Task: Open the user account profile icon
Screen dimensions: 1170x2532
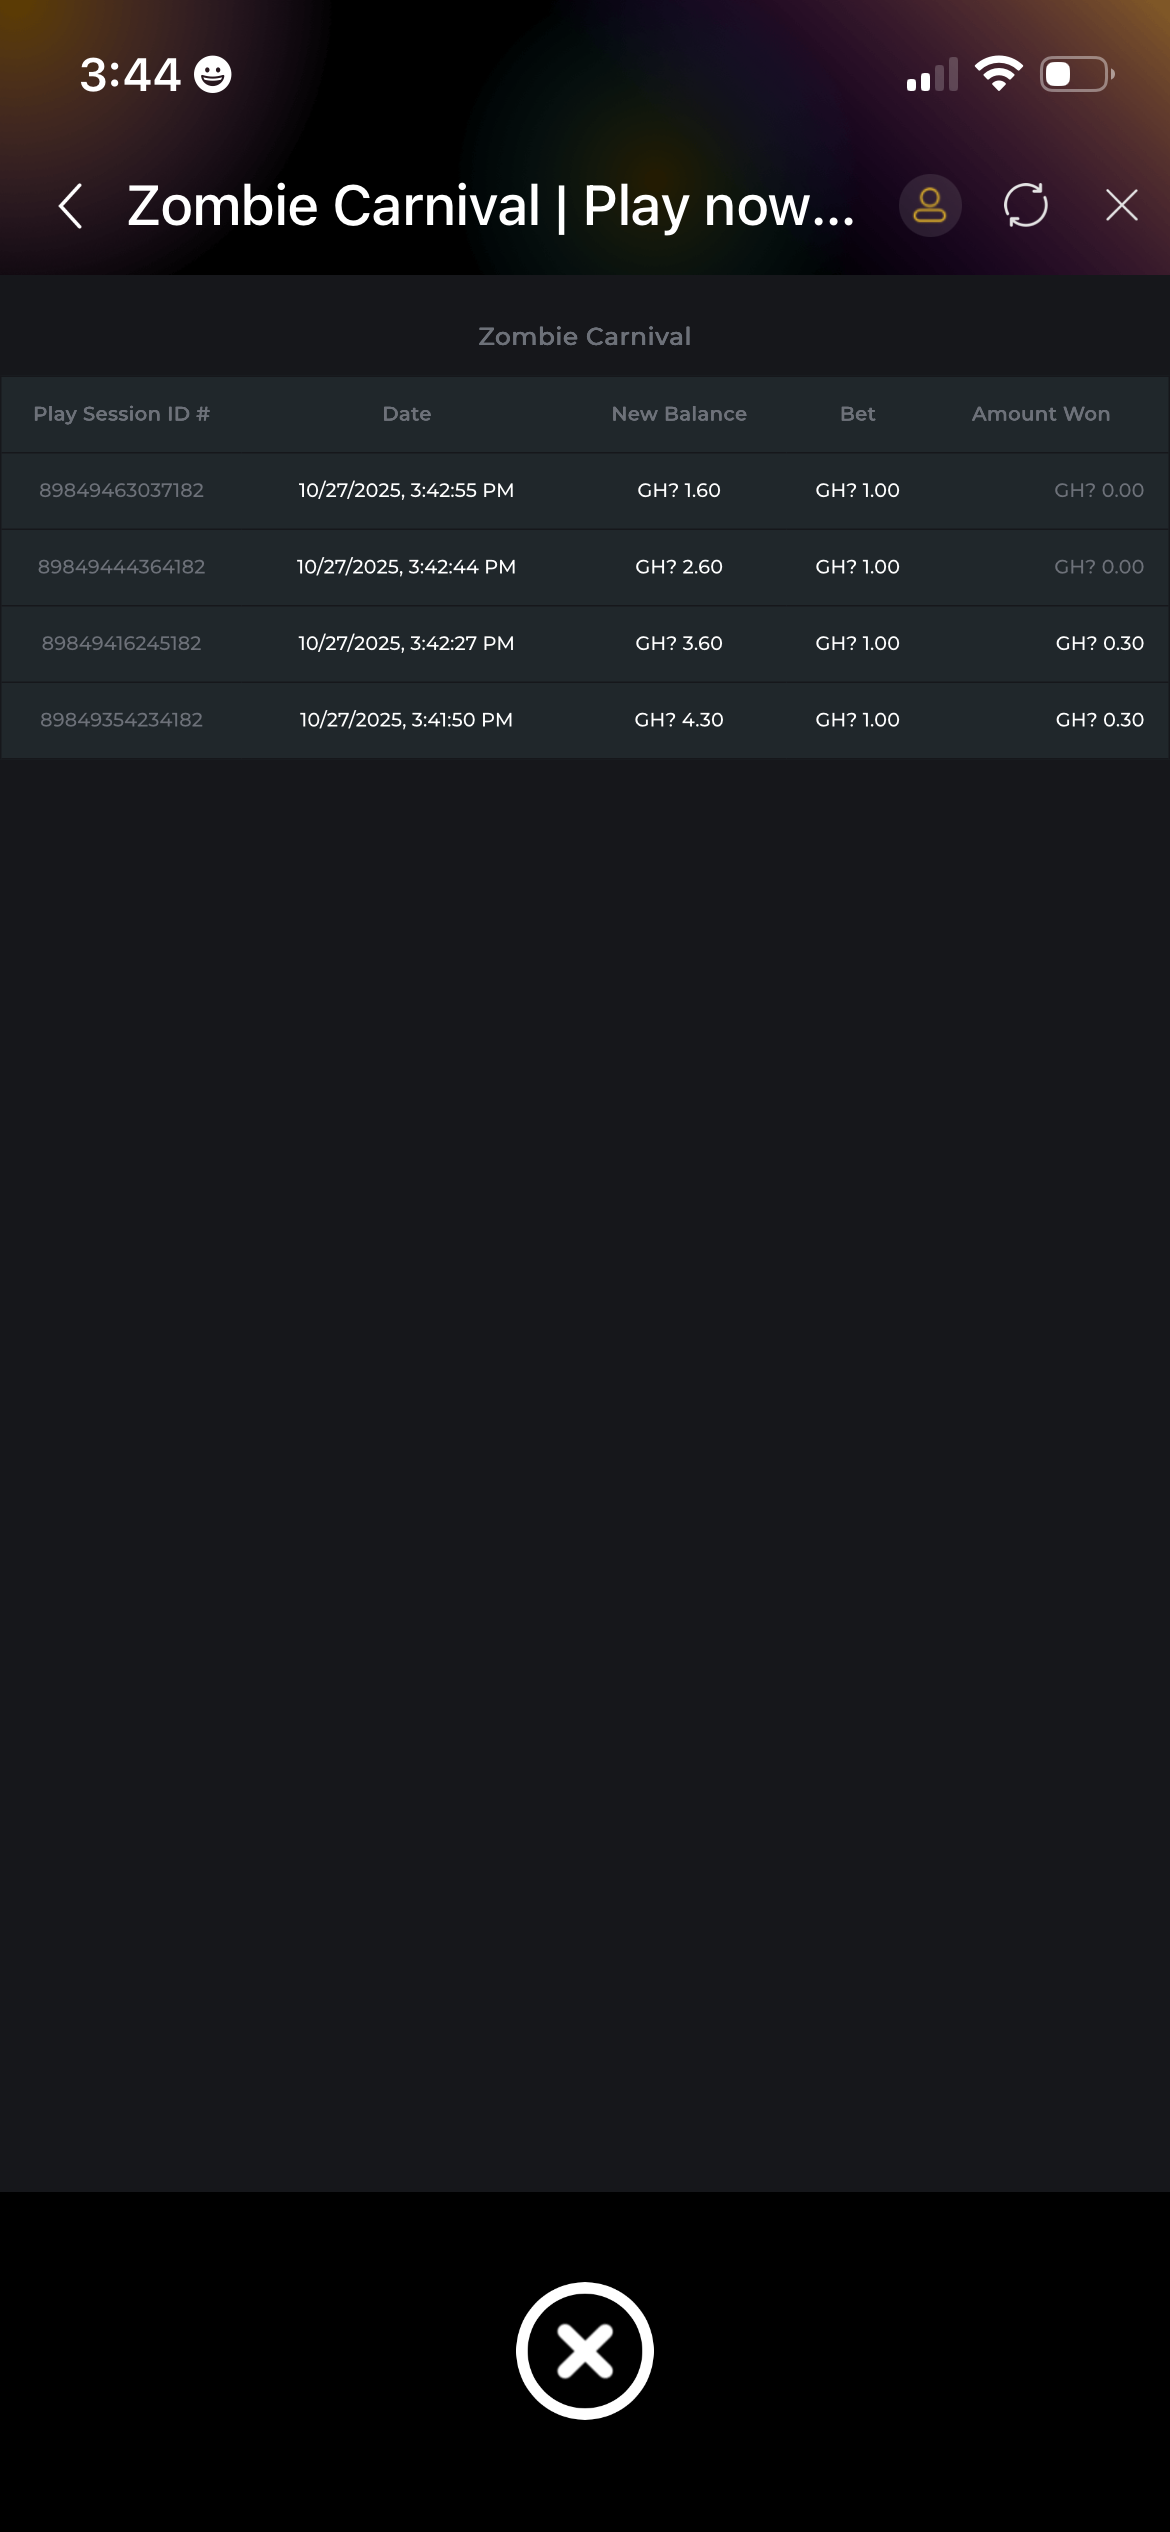Action: tap(929, 206)
